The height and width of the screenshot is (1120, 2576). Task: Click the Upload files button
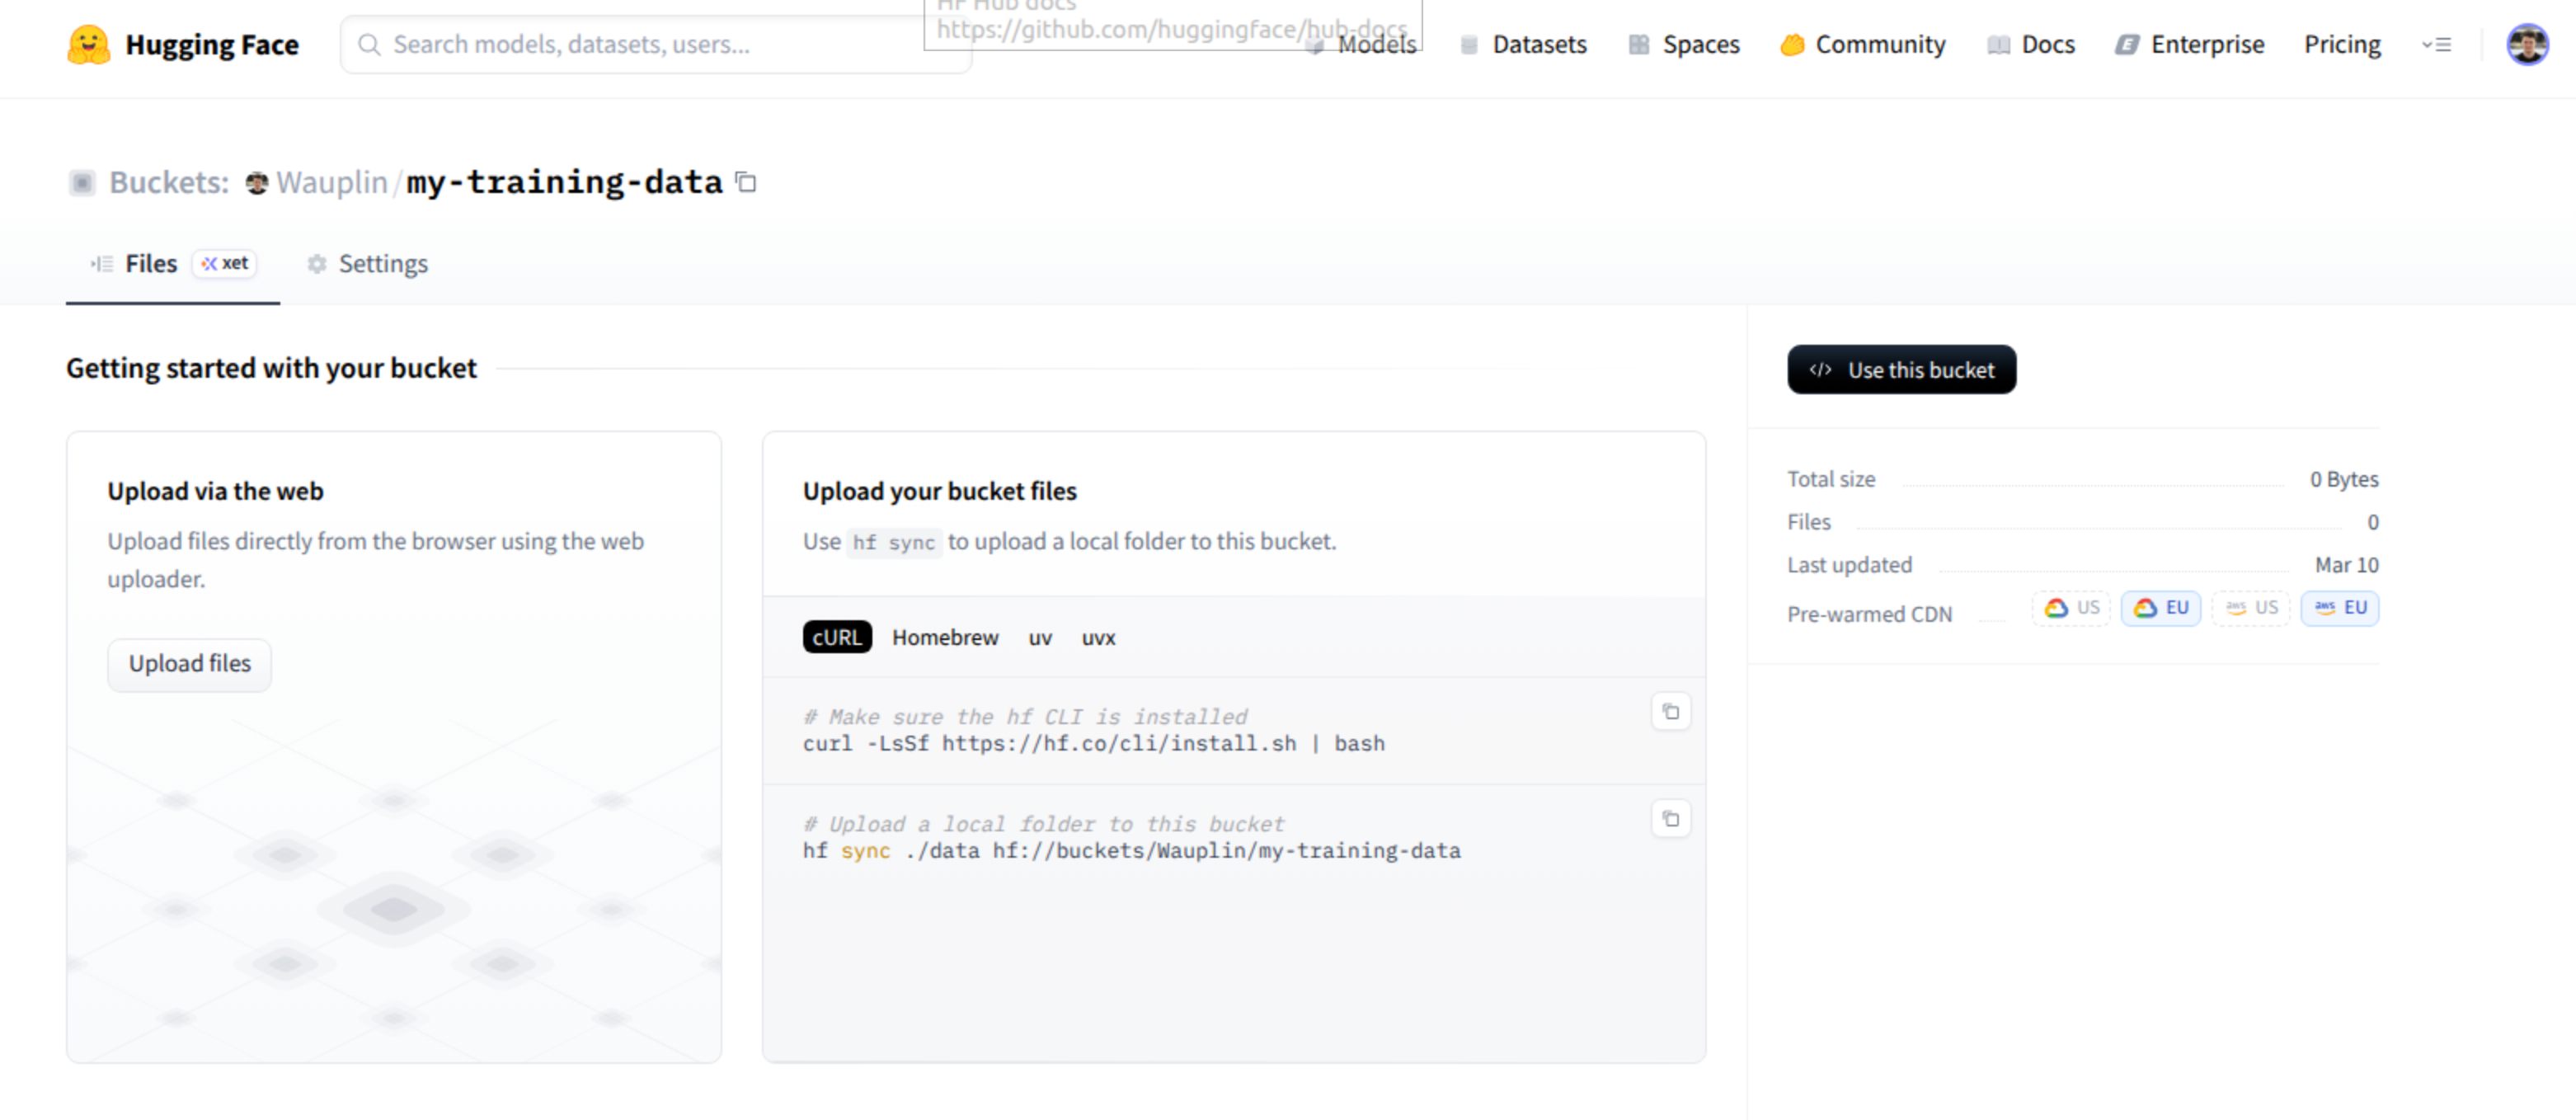click(189, 664)
